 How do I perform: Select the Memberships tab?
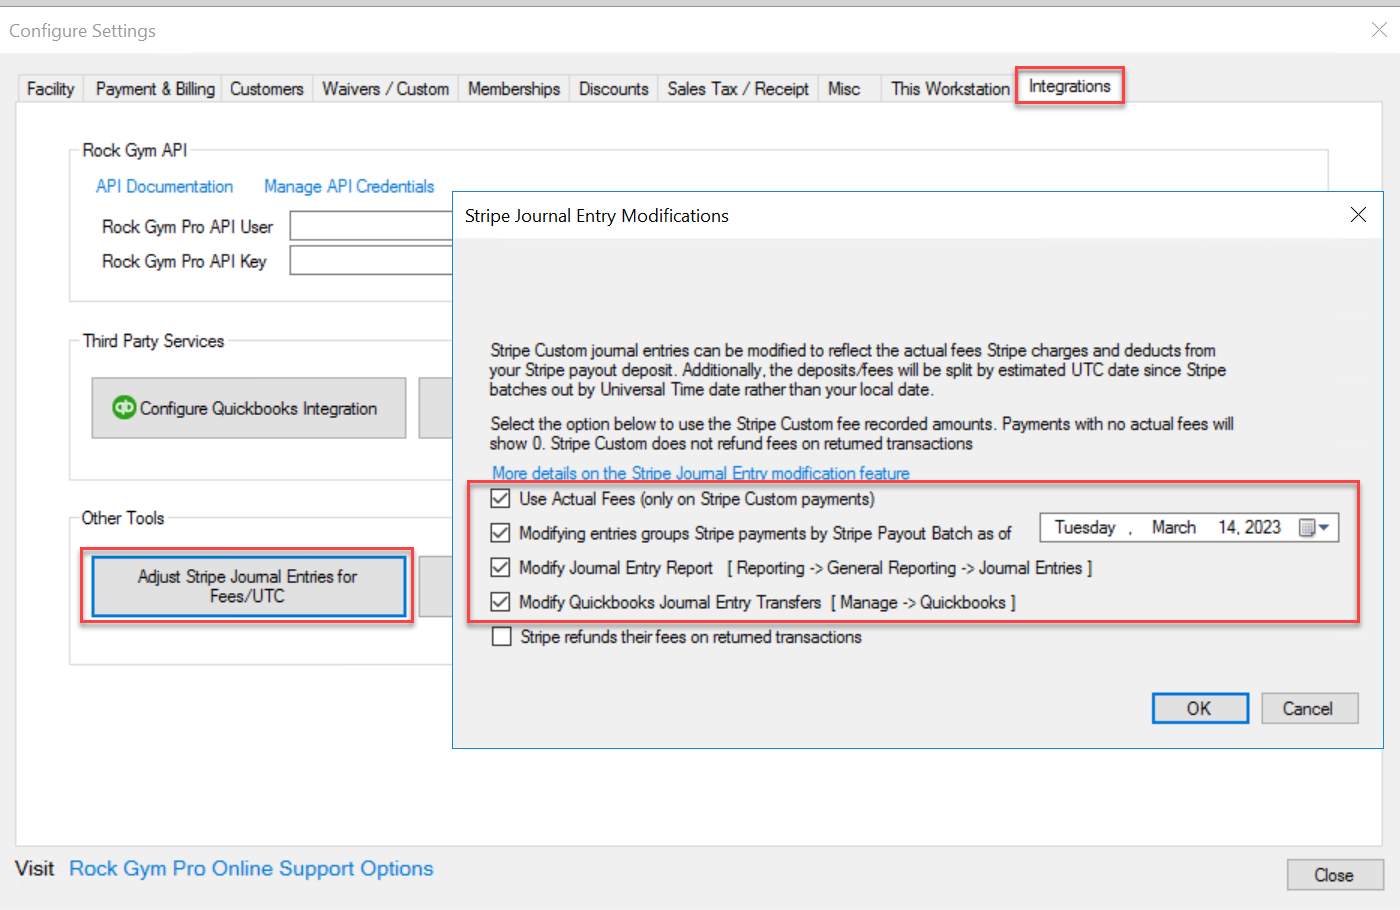[514, 89]
